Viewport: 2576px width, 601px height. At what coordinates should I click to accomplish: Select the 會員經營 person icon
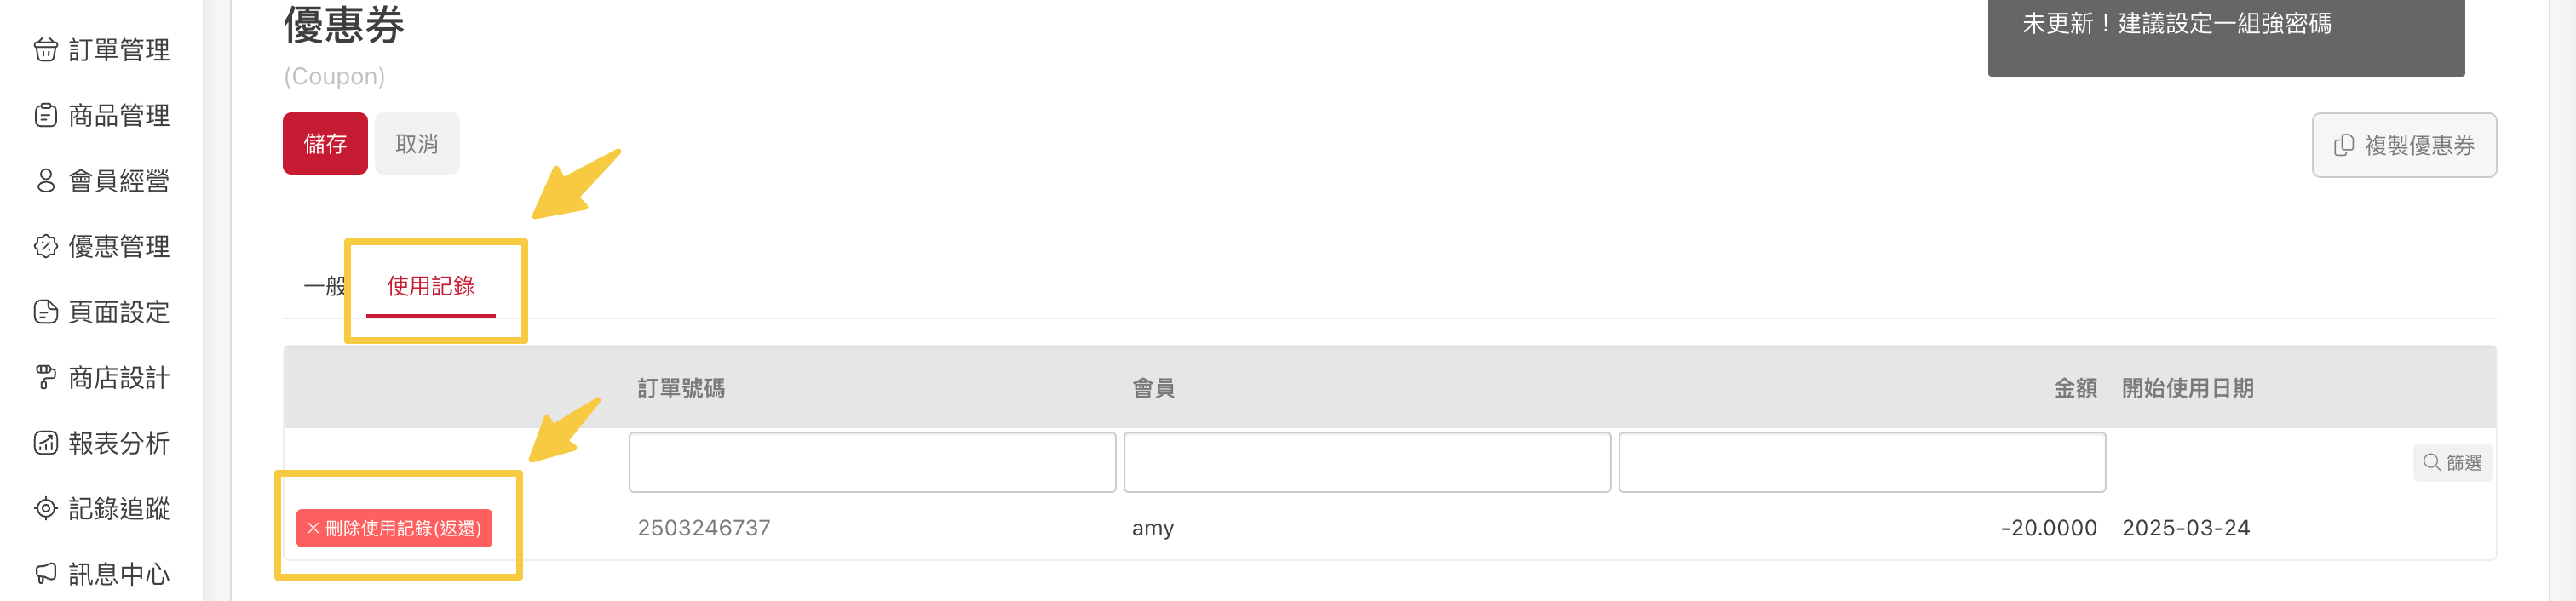pos(46,180)
